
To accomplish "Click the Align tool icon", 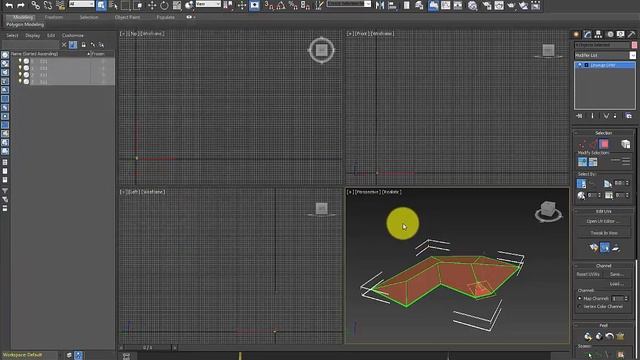I will 392,5.
